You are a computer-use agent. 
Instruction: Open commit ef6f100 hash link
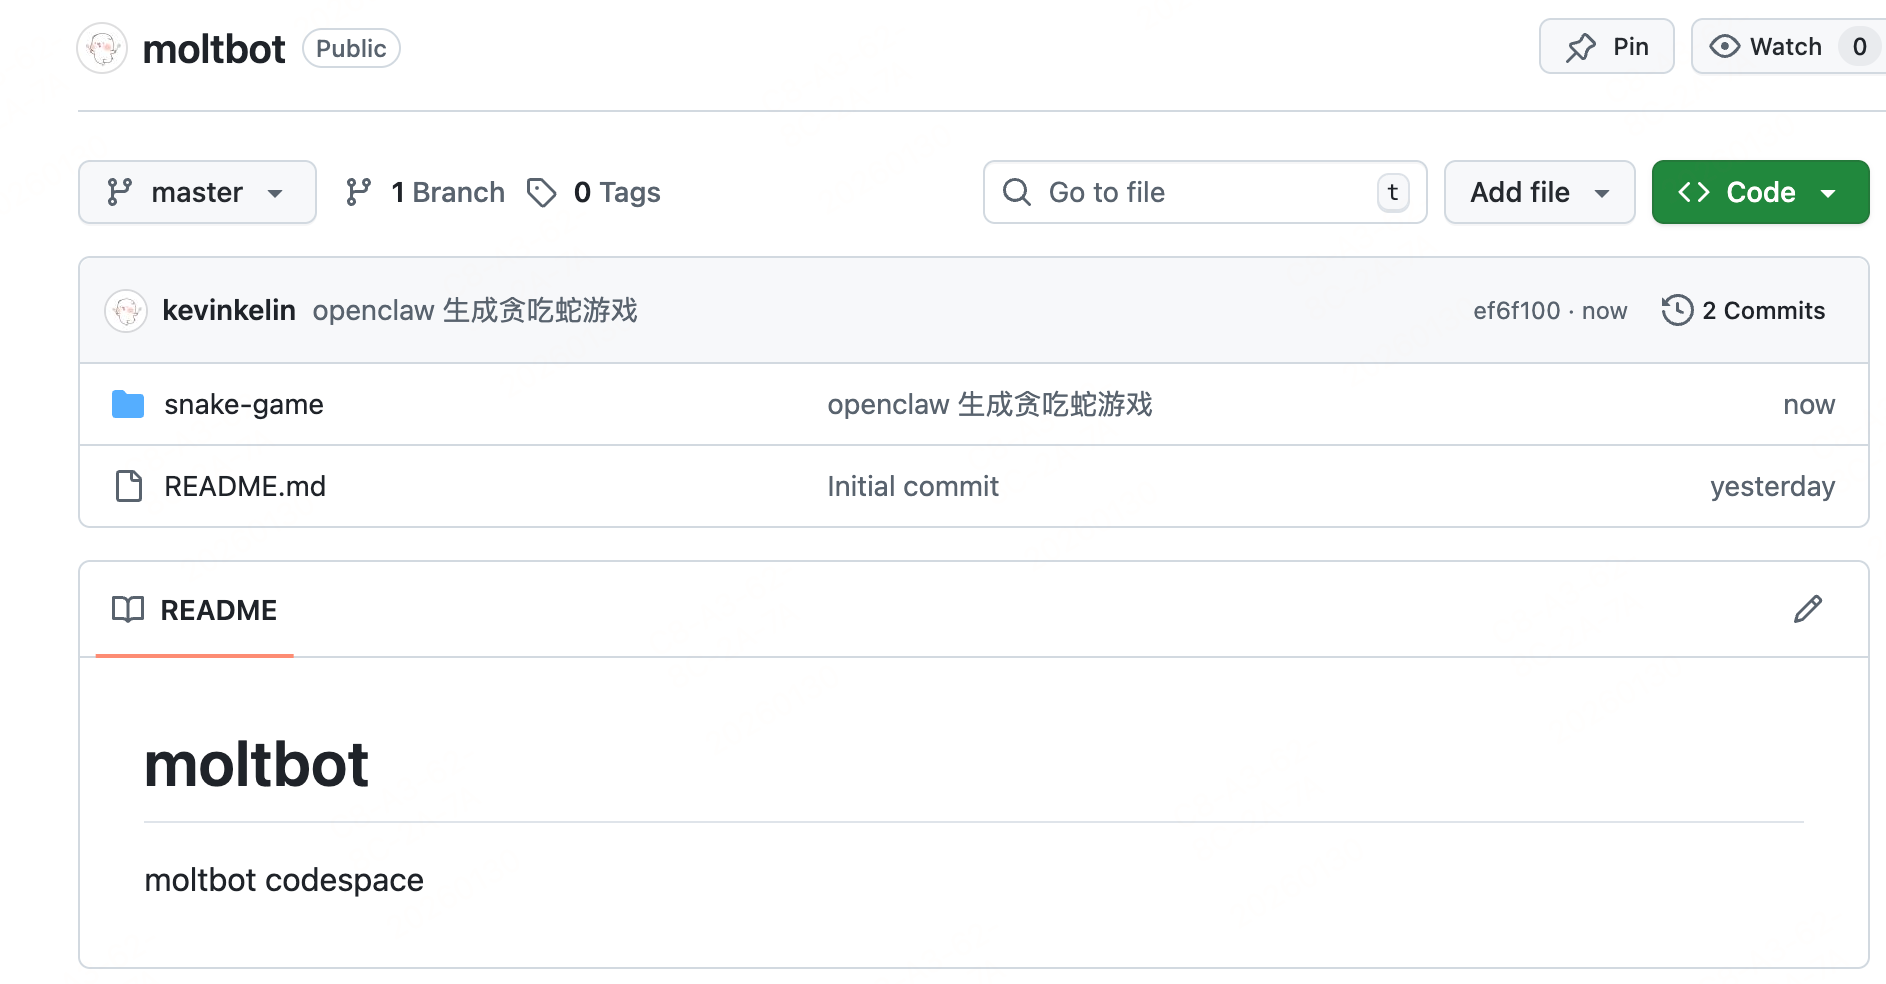point(1516,311)
